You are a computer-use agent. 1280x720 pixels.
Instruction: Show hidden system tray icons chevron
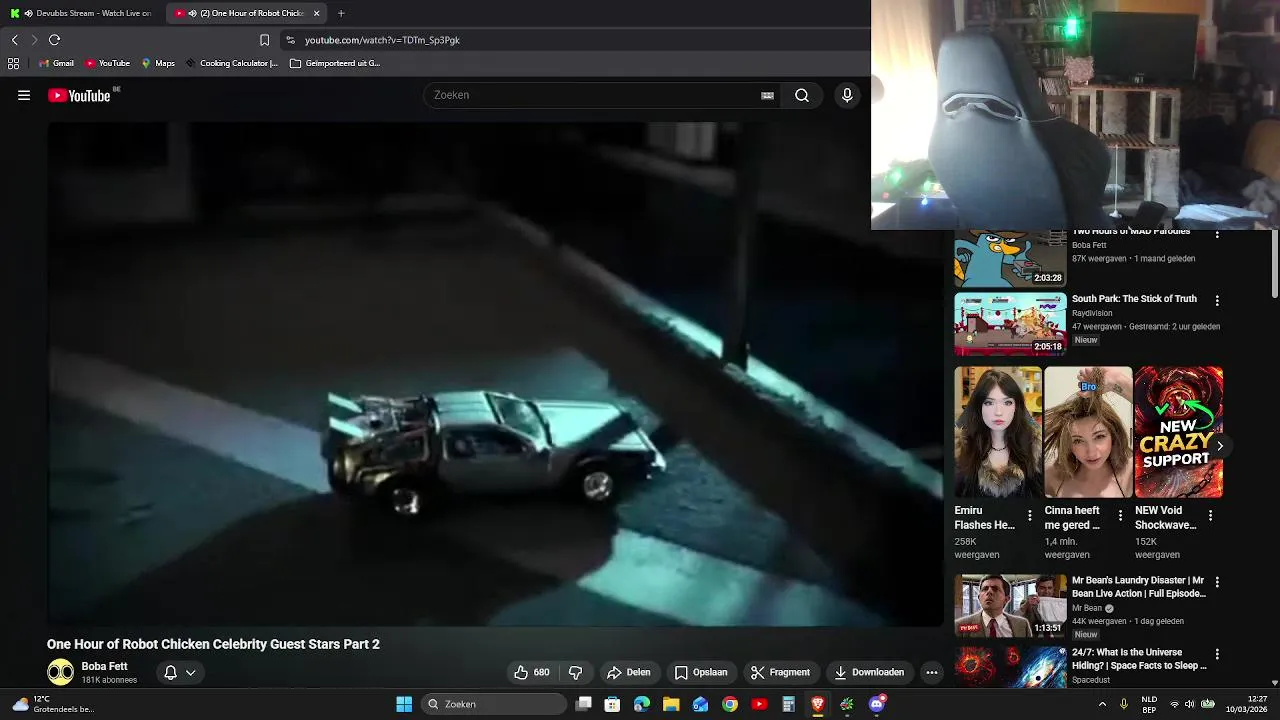pos(1102,704)
